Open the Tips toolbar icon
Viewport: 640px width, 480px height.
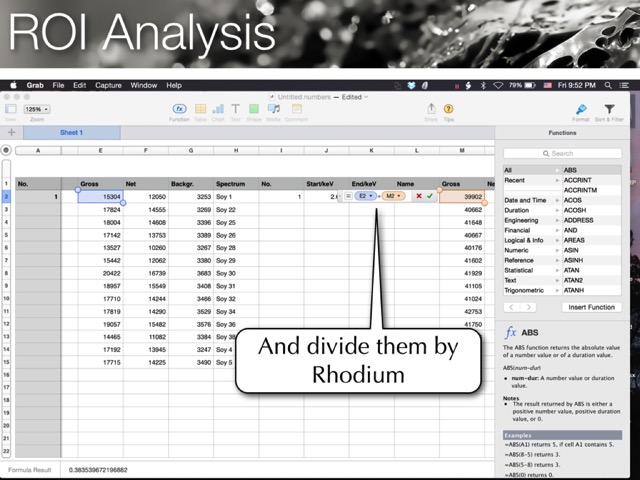(449, 109)
